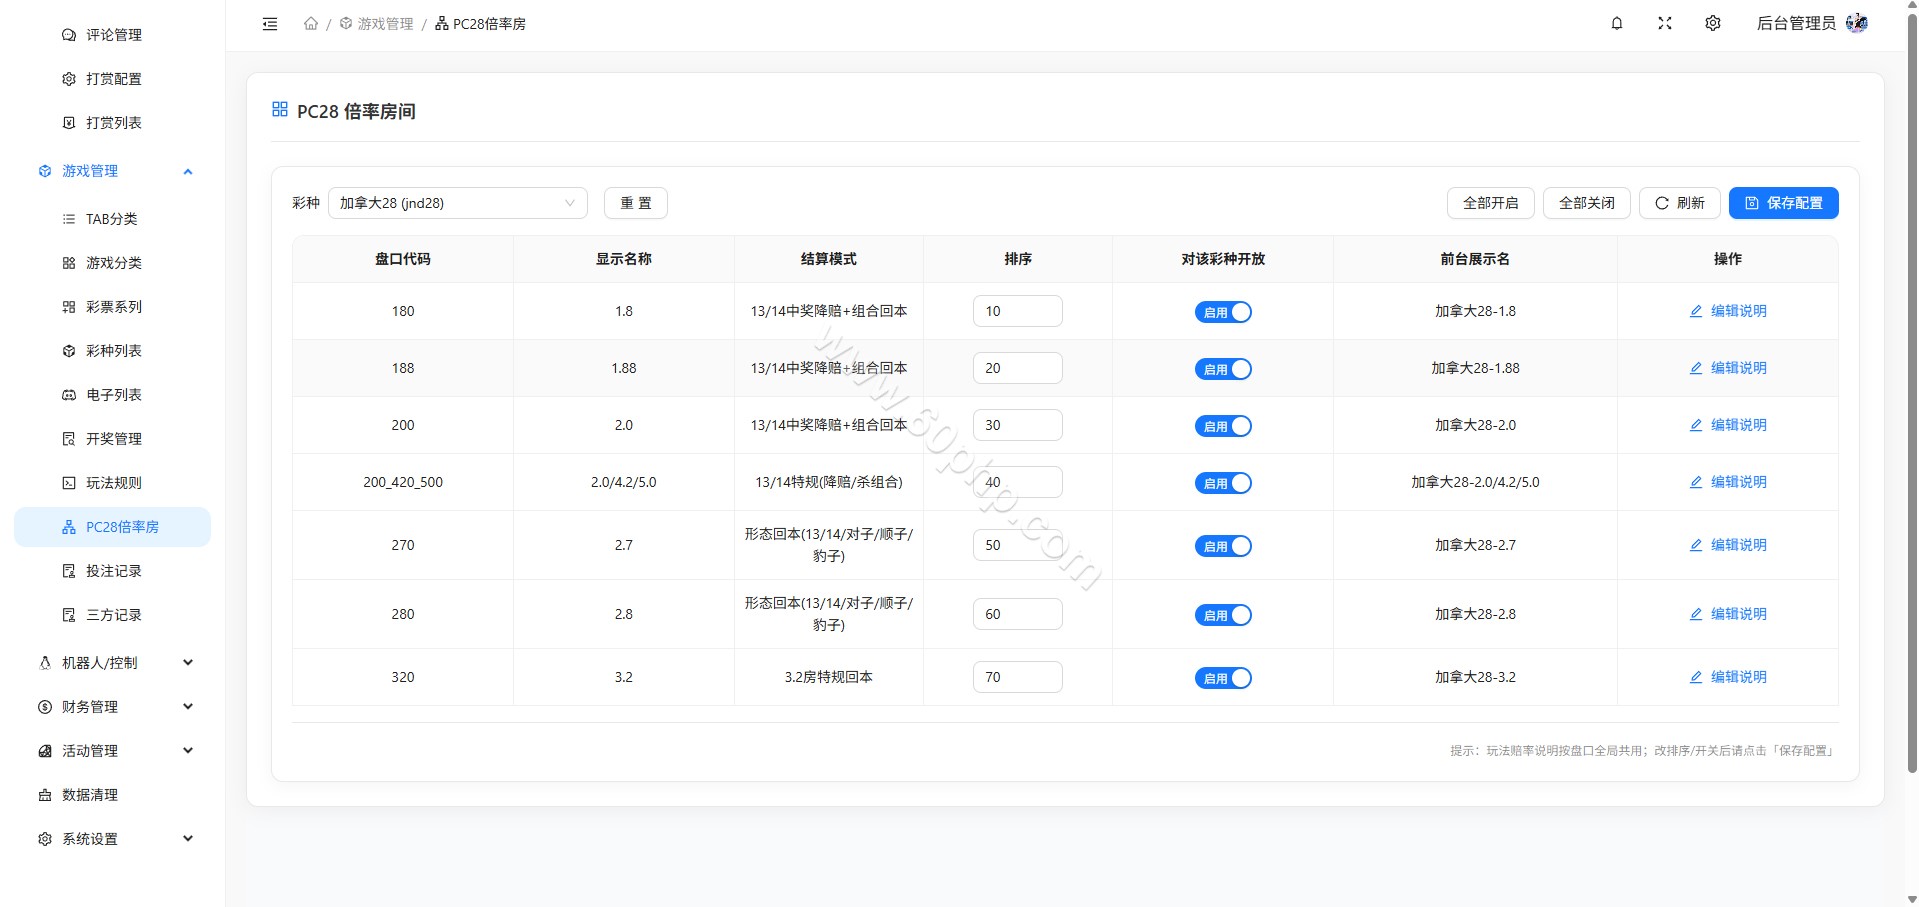Collapse the 游戏管理 menu group

tap(114, 171)
